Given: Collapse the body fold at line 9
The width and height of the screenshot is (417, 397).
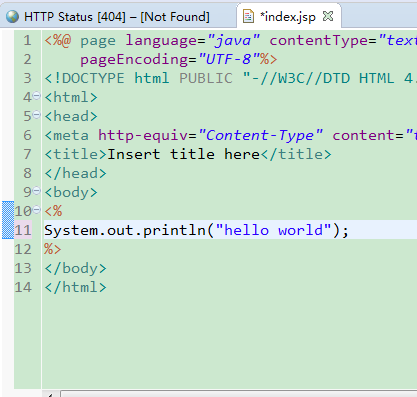Looking at the screenshot, I should (x=37, y=191).
